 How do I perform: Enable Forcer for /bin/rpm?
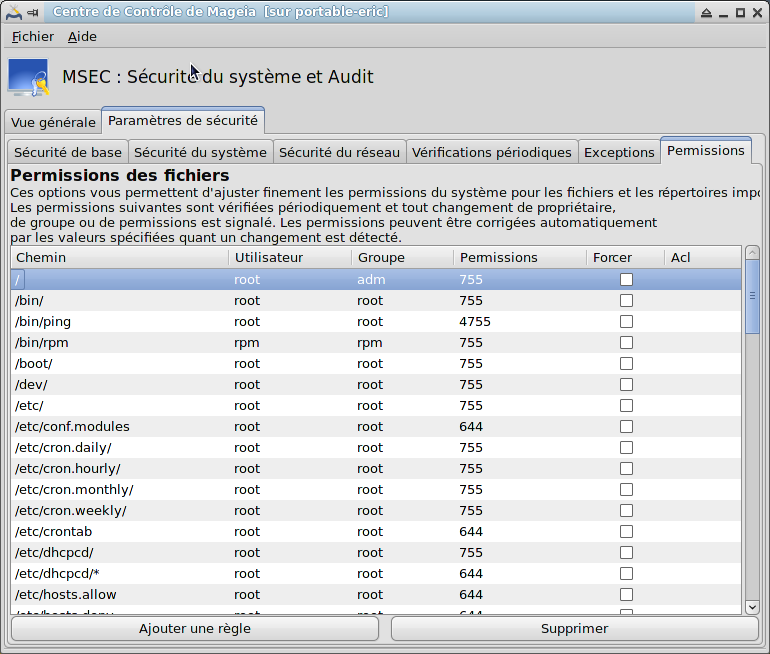[x=626, y=343]
